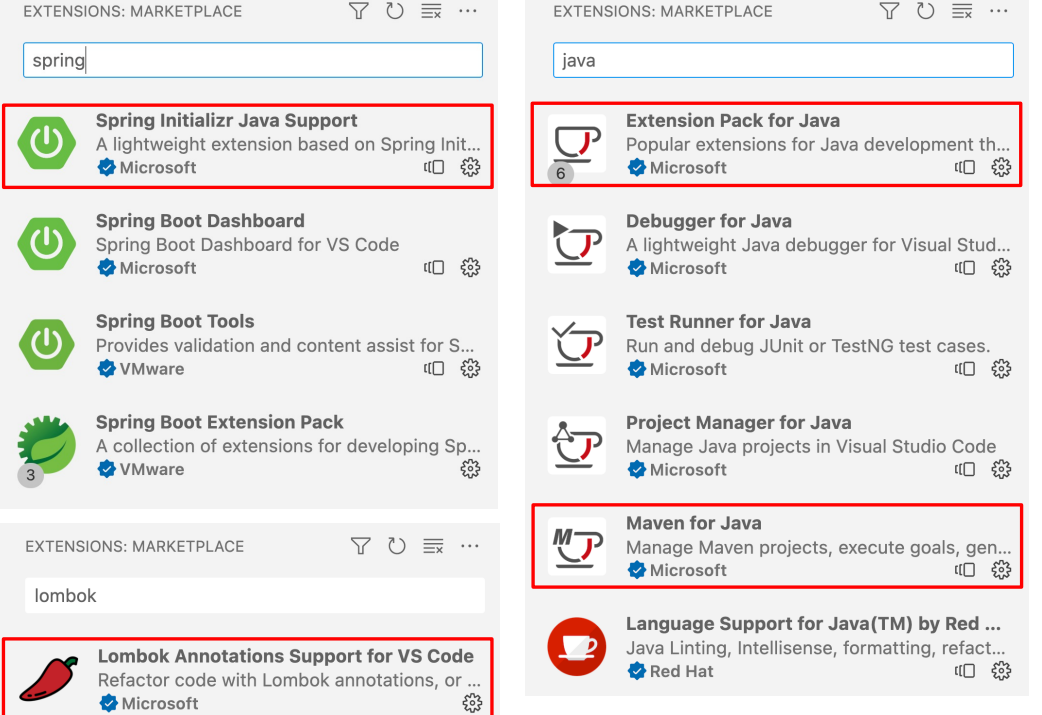Clear search results in lombok panel
Screen dimensions: 1042x715
point(433,546)
